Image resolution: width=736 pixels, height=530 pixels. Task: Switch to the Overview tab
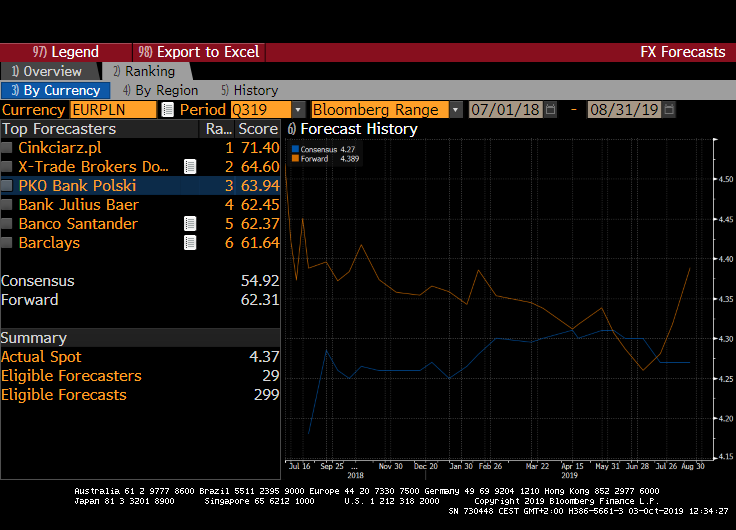(x=47, y=71)
